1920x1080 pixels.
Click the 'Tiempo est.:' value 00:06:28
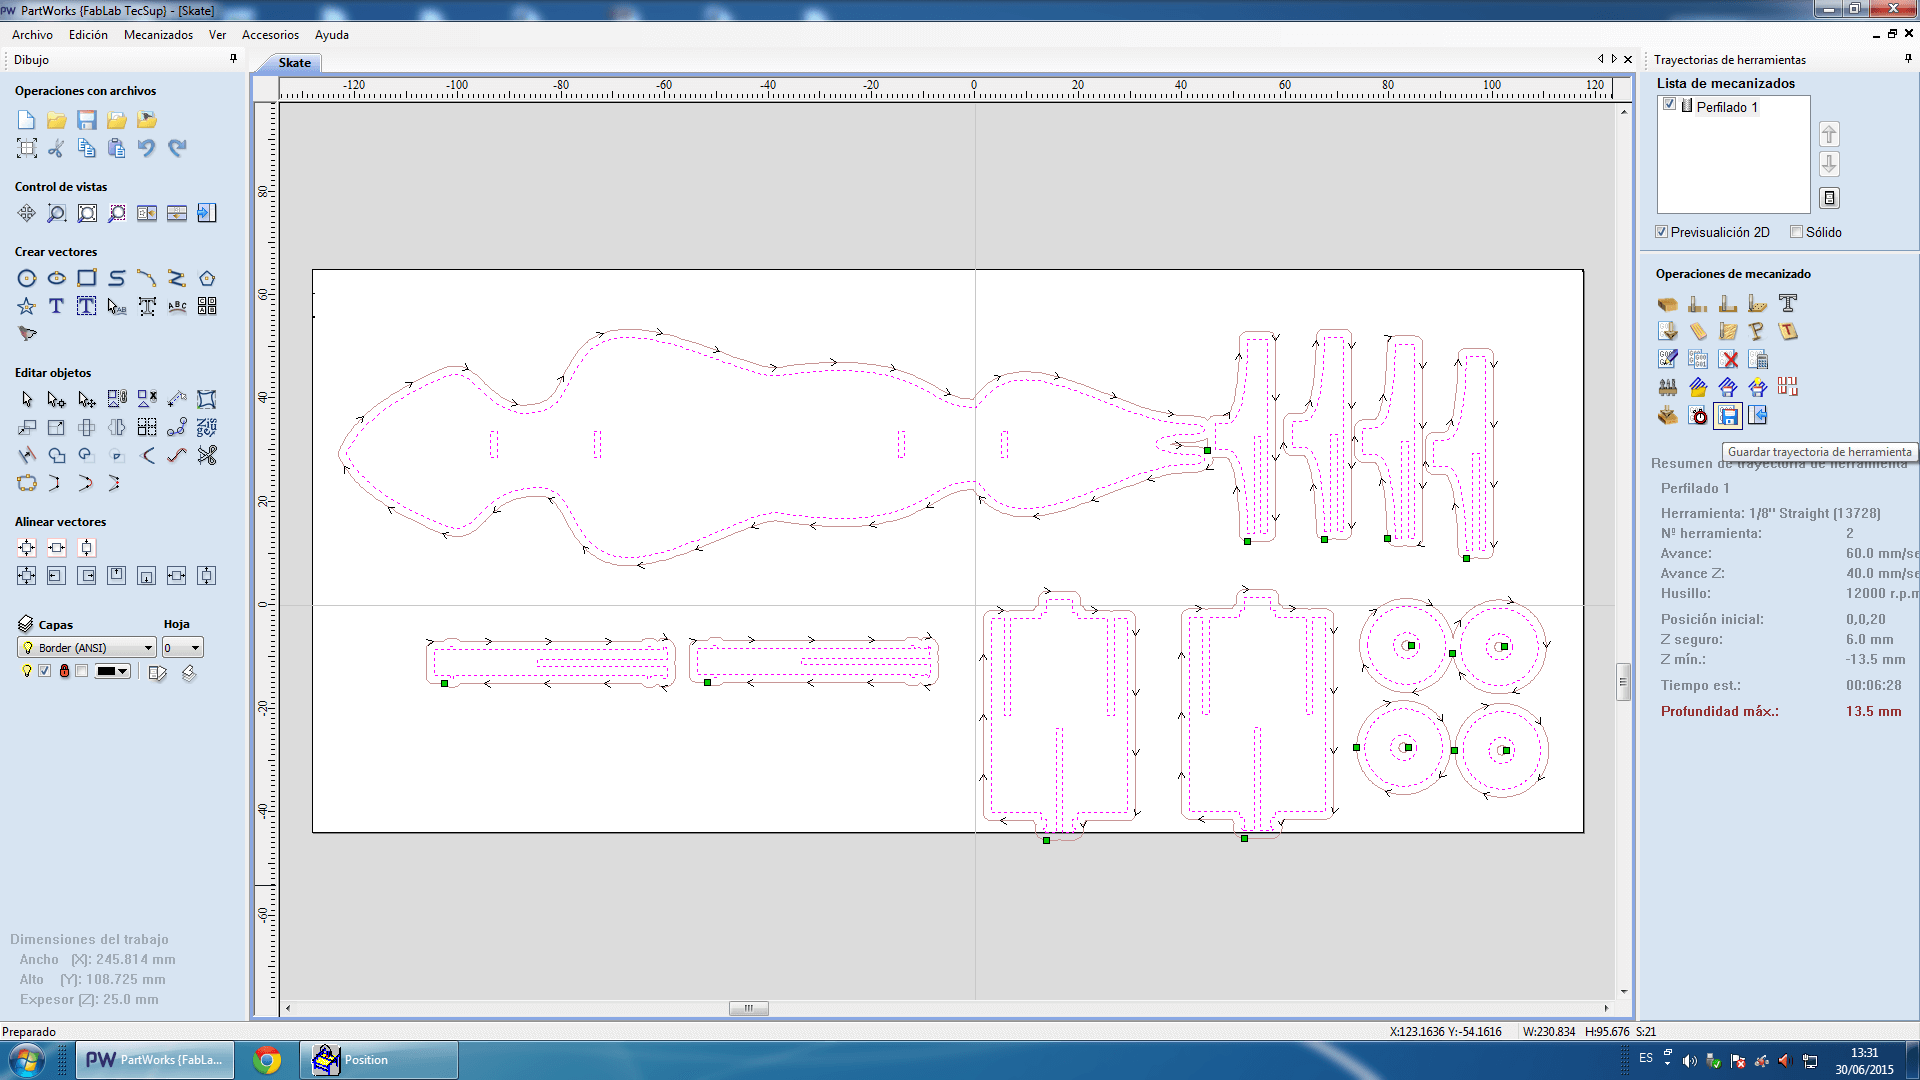point(1874,685)
